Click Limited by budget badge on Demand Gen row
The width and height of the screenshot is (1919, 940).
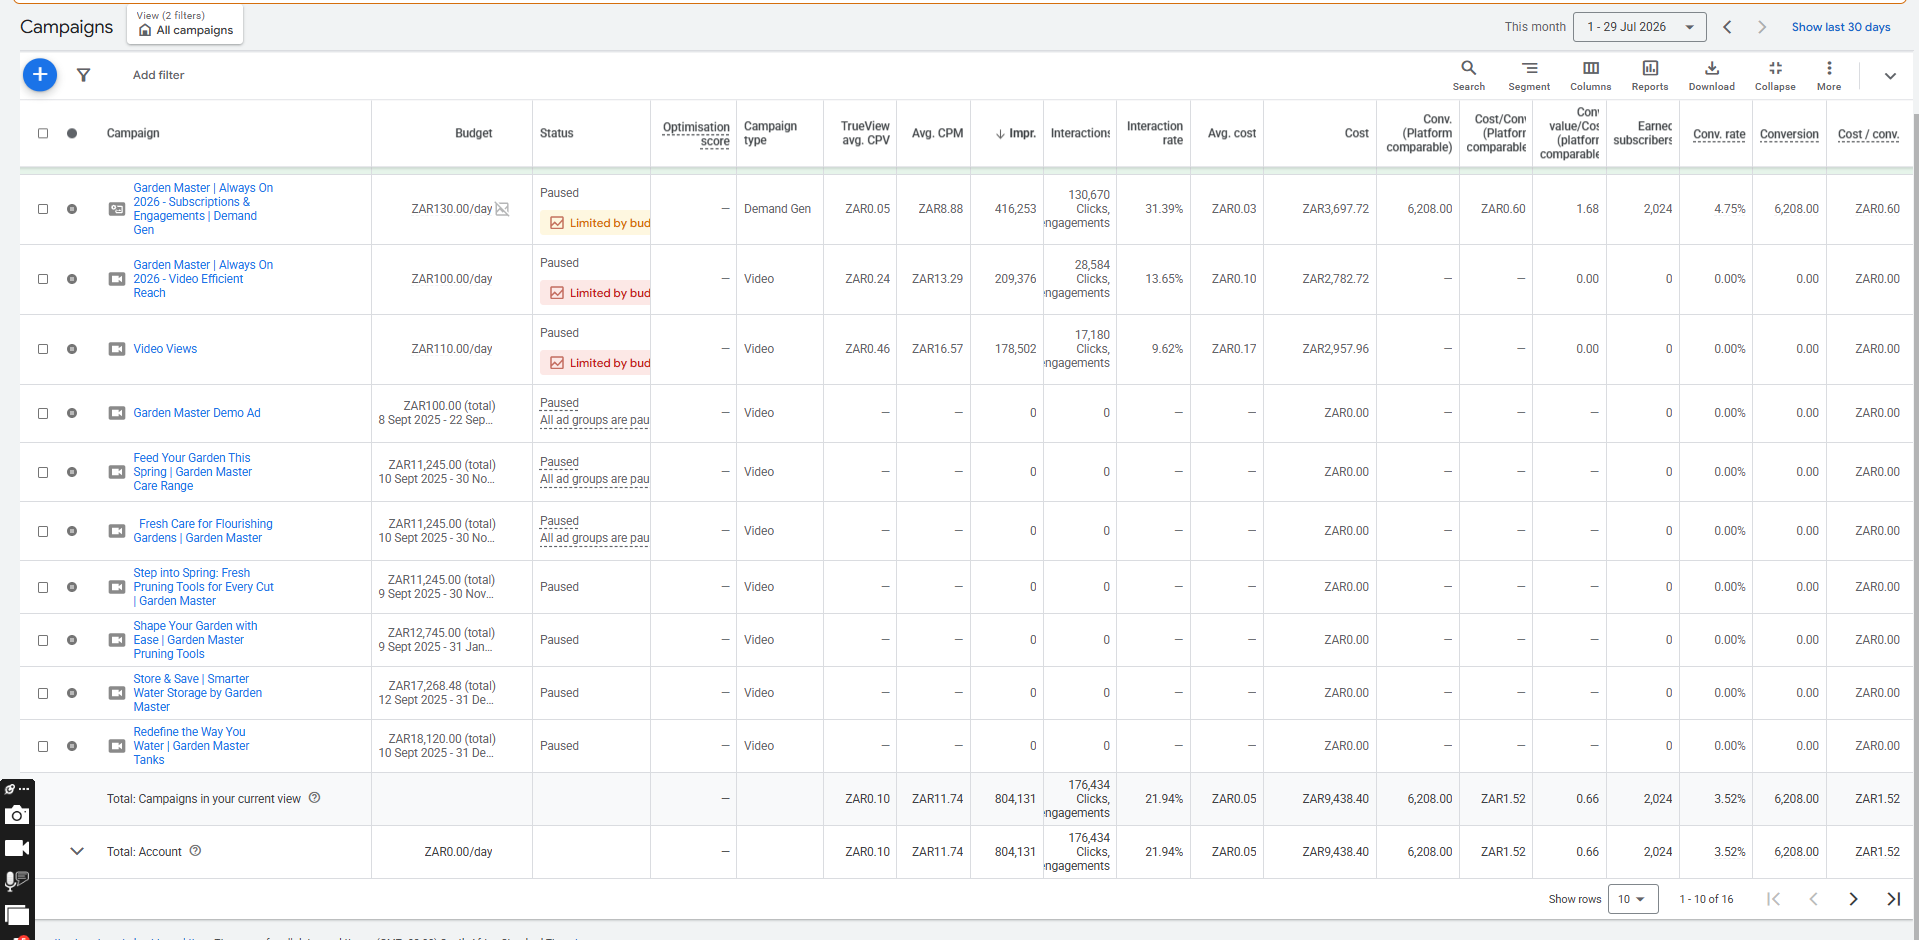pos(596,223)
